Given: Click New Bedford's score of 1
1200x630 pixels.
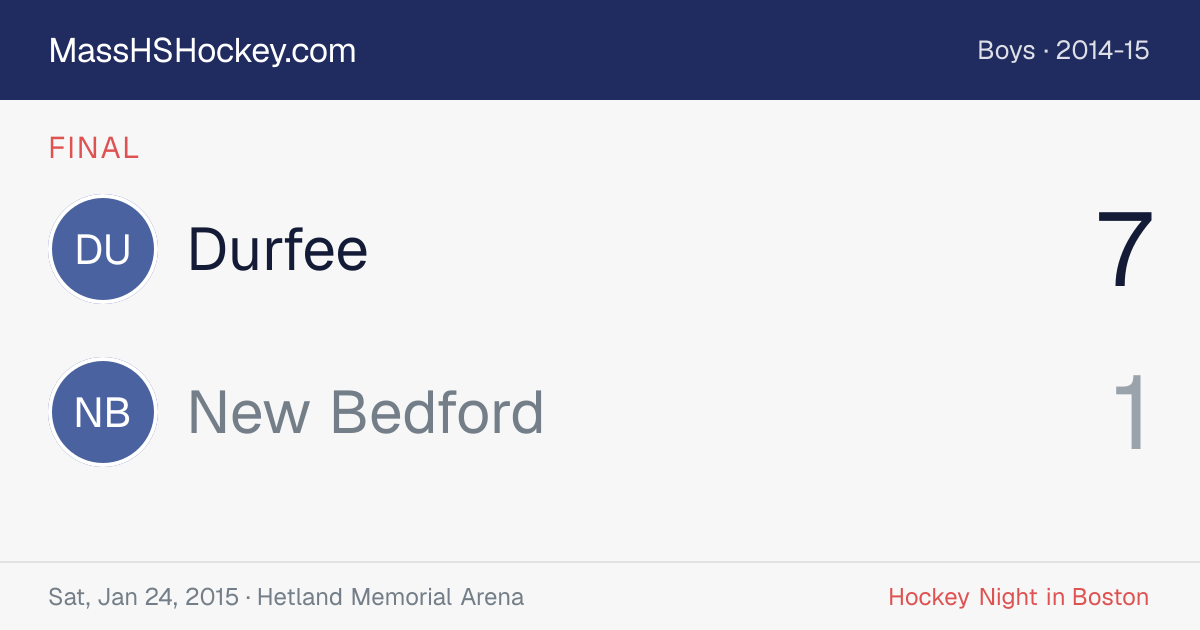Looking at the screenshot, I should 1131,412.
